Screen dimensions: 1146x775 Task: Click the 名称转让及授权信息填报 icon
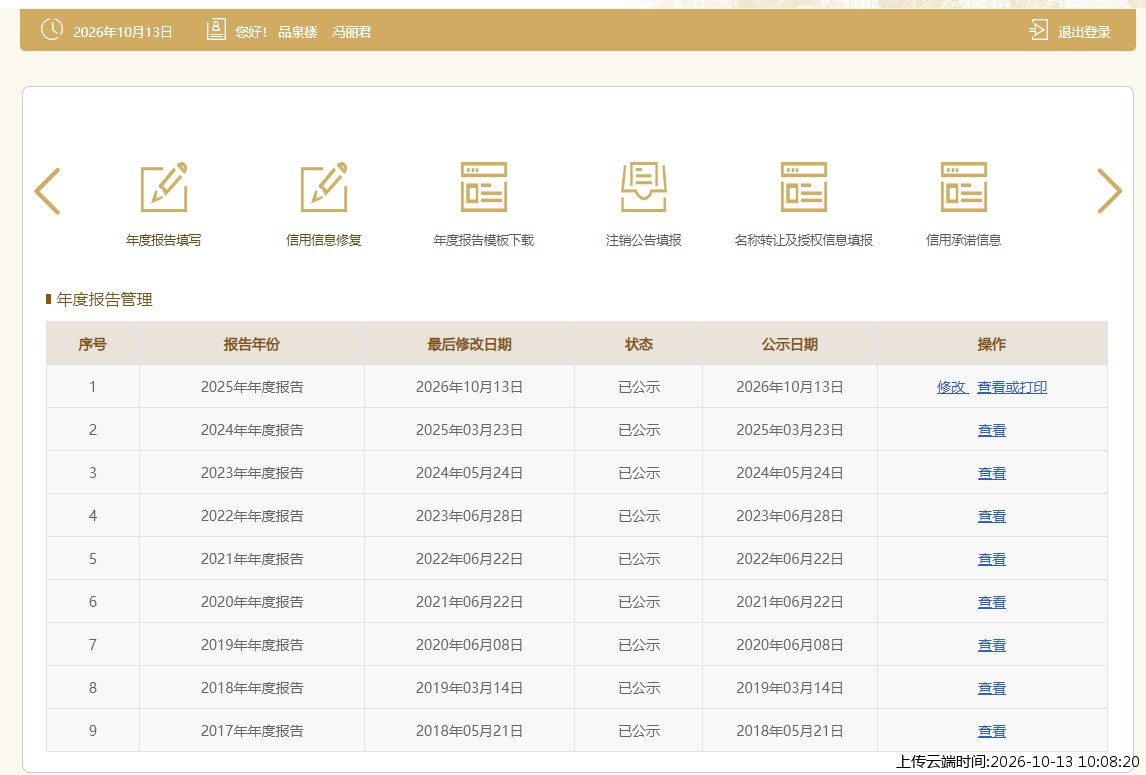(x=804, y=187)
